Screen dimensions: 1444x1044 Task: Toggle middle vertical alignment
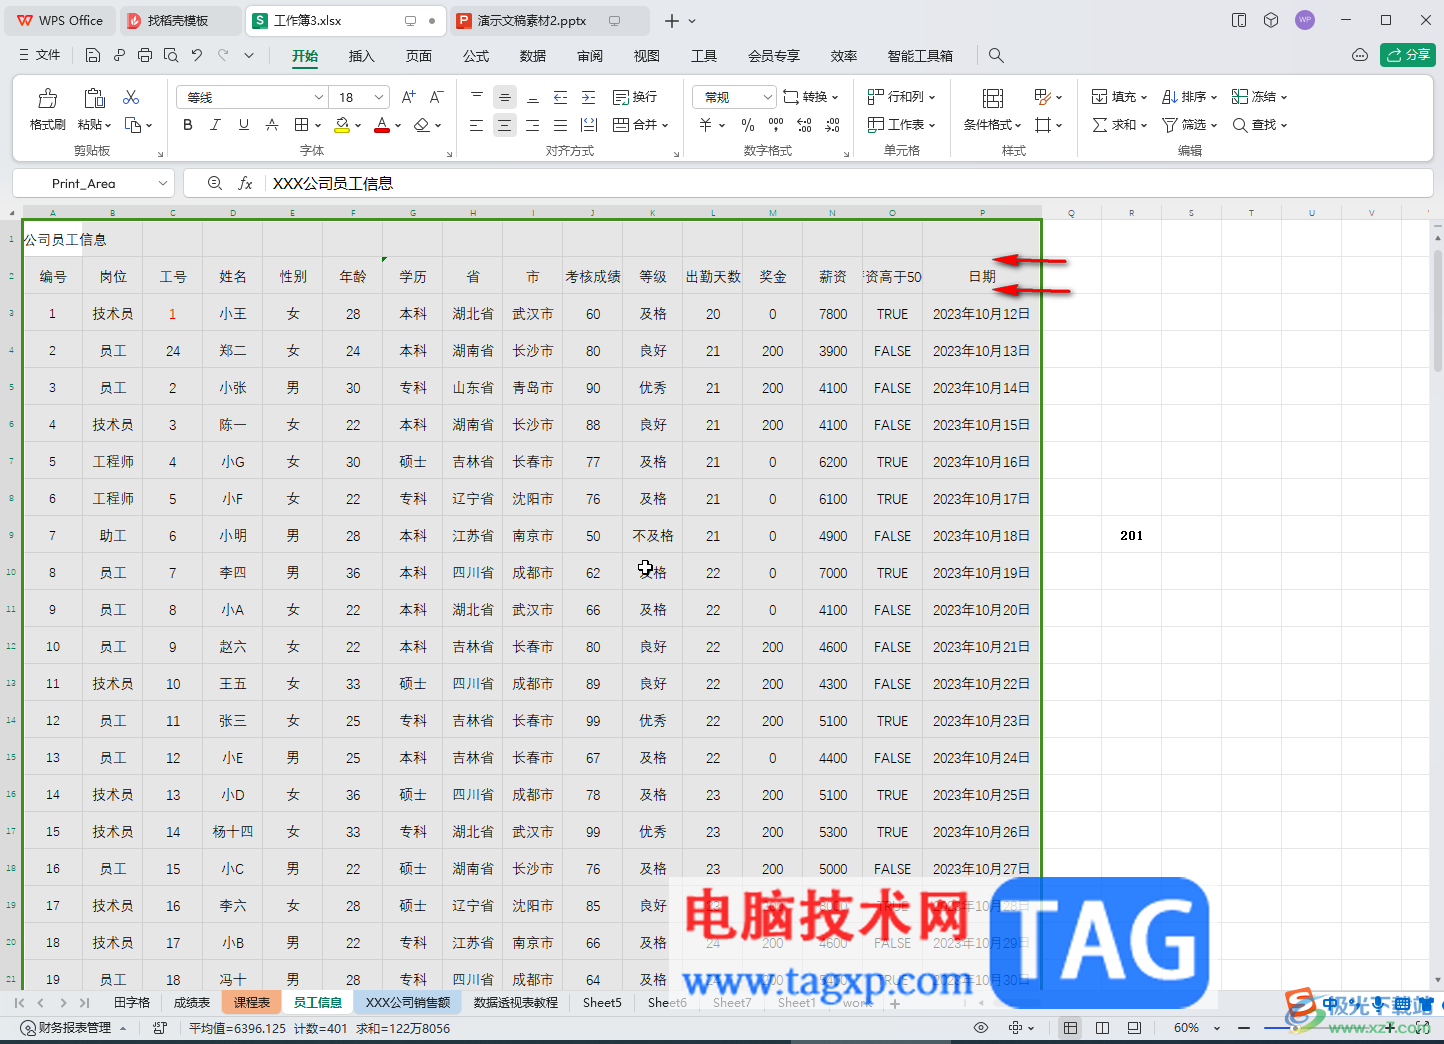(x=505, y=97)
